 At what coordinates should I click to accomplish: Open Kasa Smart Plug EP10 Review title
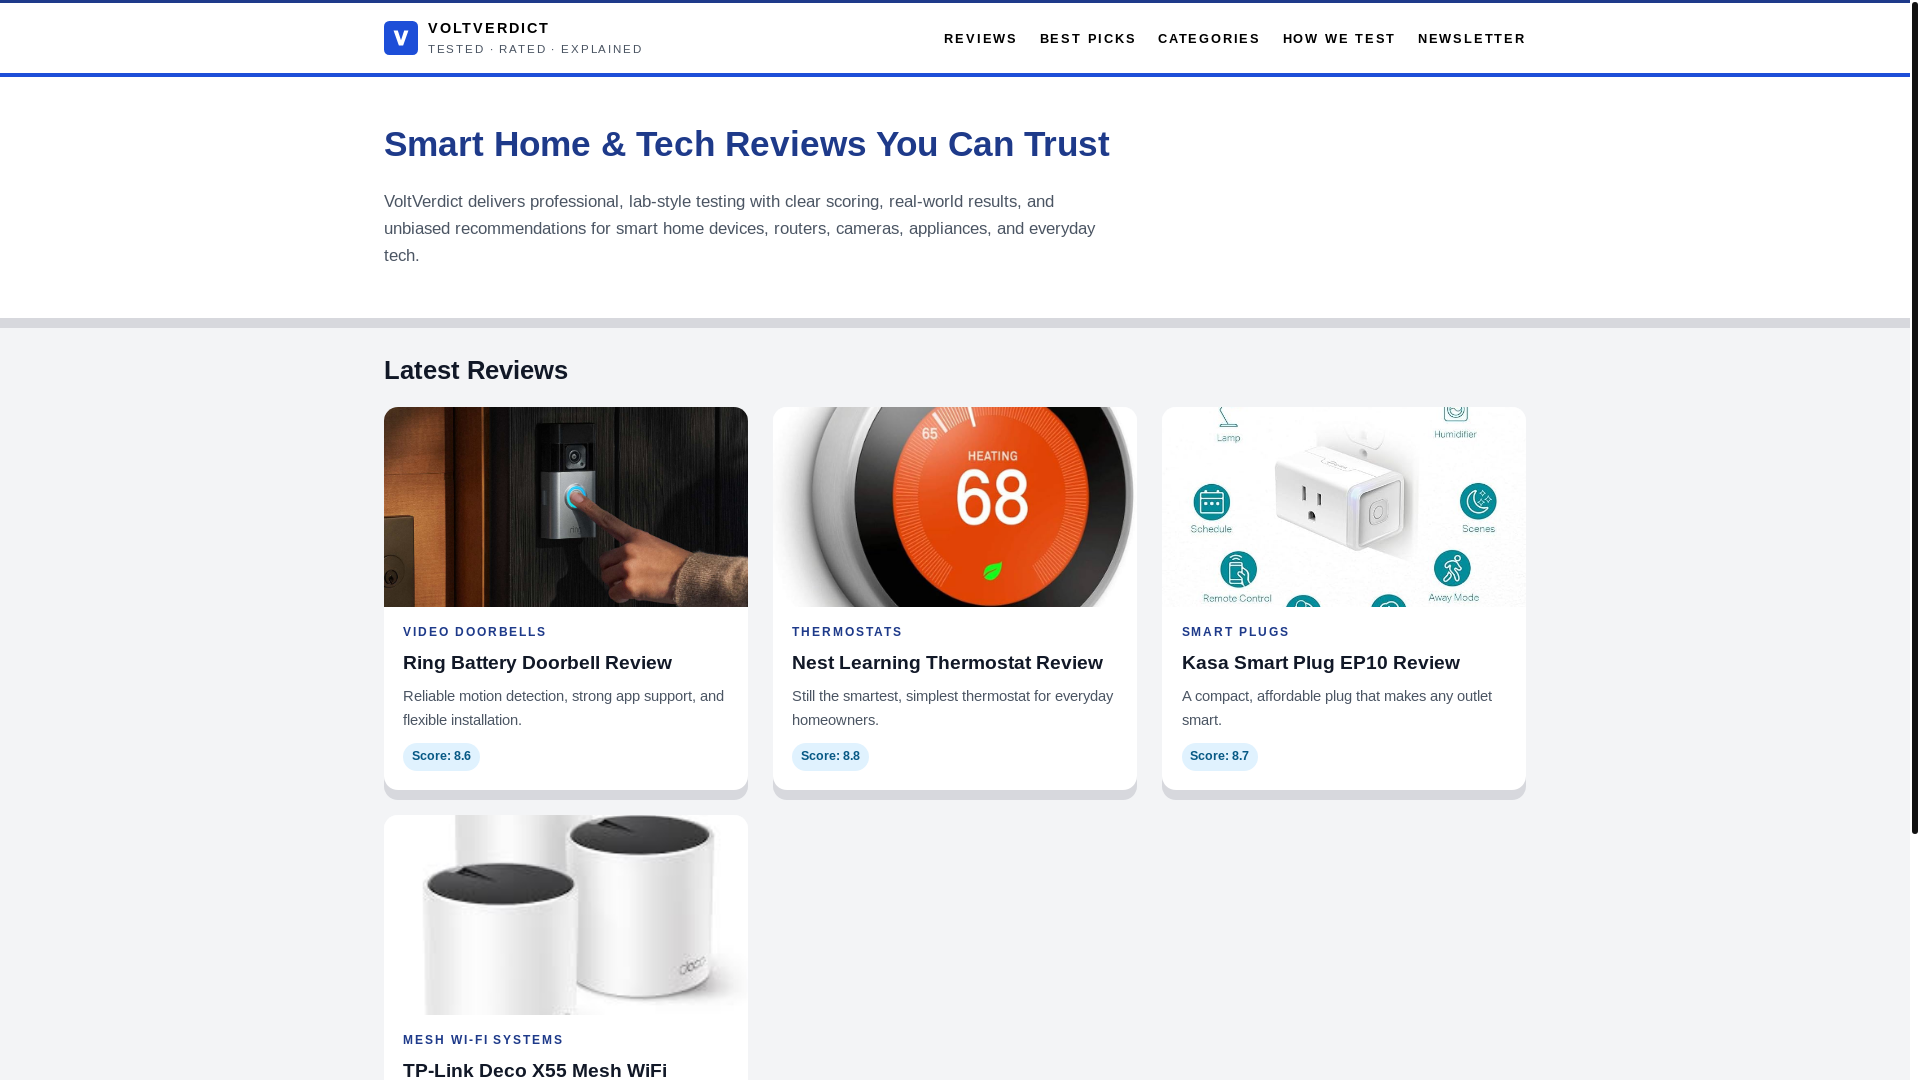pos(1320,663)
